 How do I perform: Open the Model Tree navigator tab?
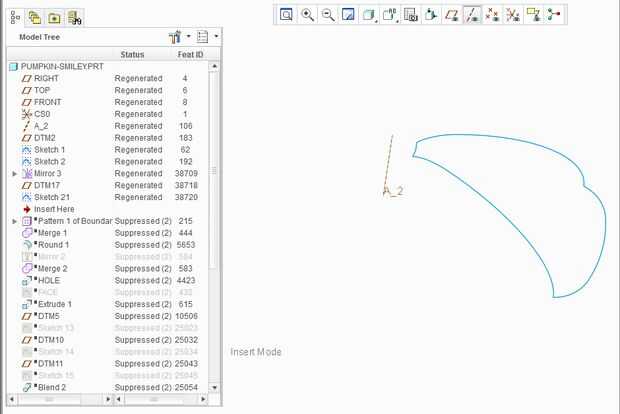15,17
